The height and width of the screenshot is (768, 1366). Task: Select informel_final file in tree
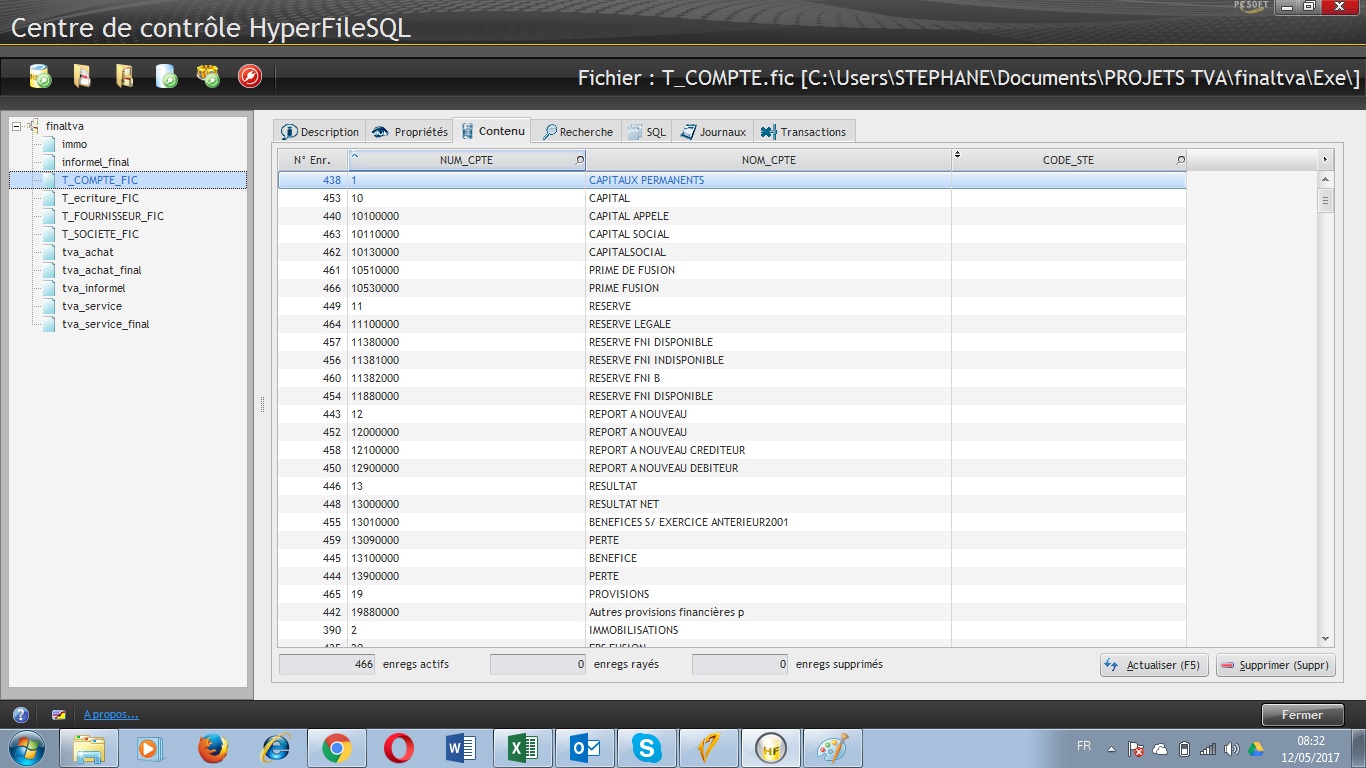(x=95, y=162)
